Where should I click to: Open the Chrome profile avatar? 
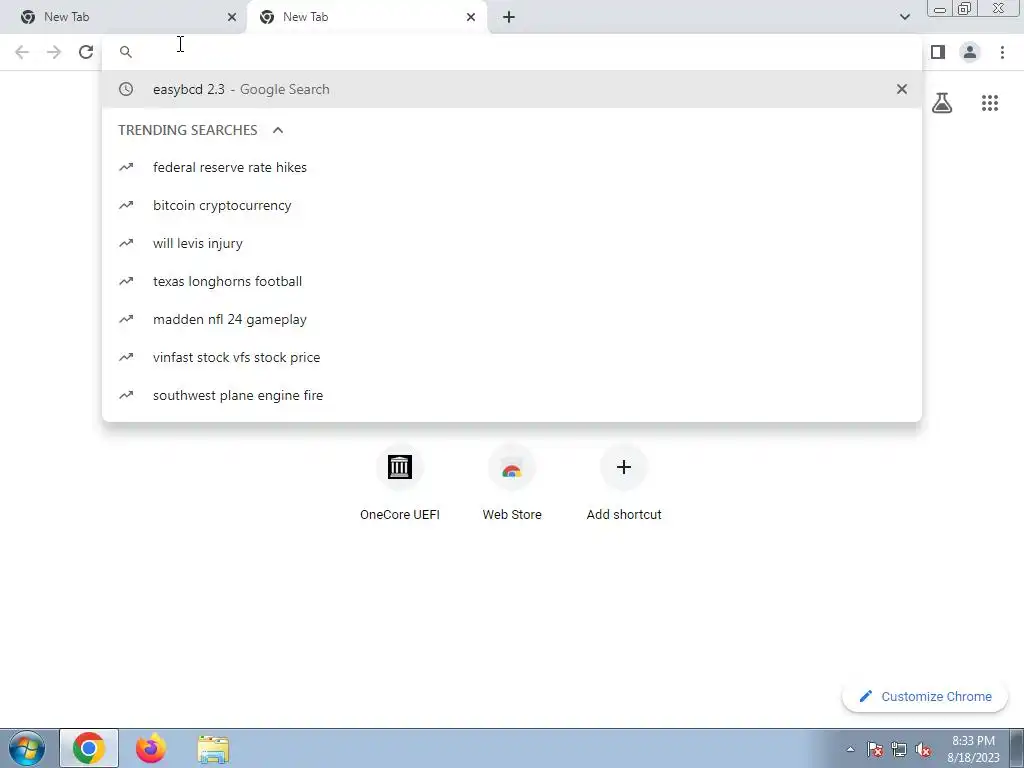point(970,52)
